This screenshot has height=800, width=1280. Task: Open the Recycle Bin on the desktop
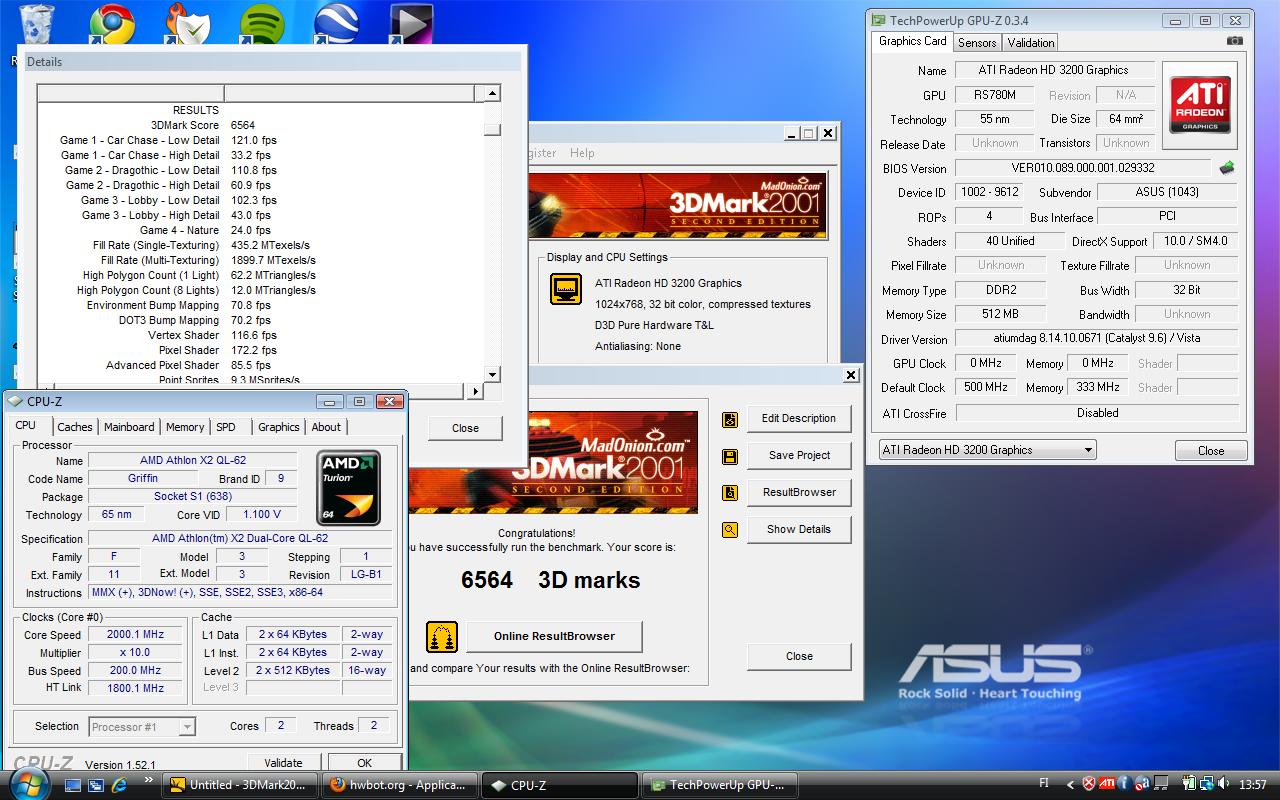(37, 22)
